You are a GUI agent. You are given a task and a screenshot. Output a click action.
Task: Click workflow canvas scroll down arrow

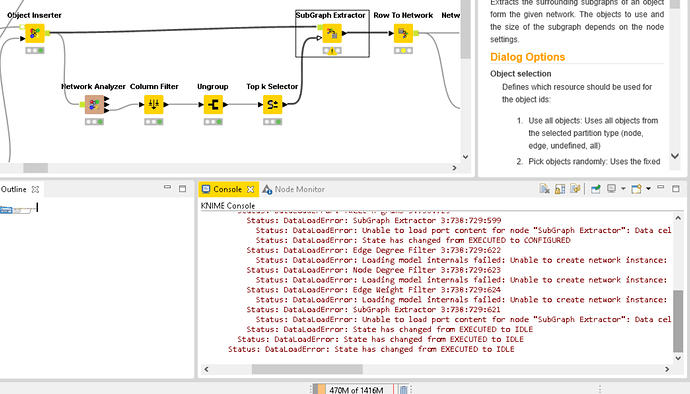tap(466, 157)
